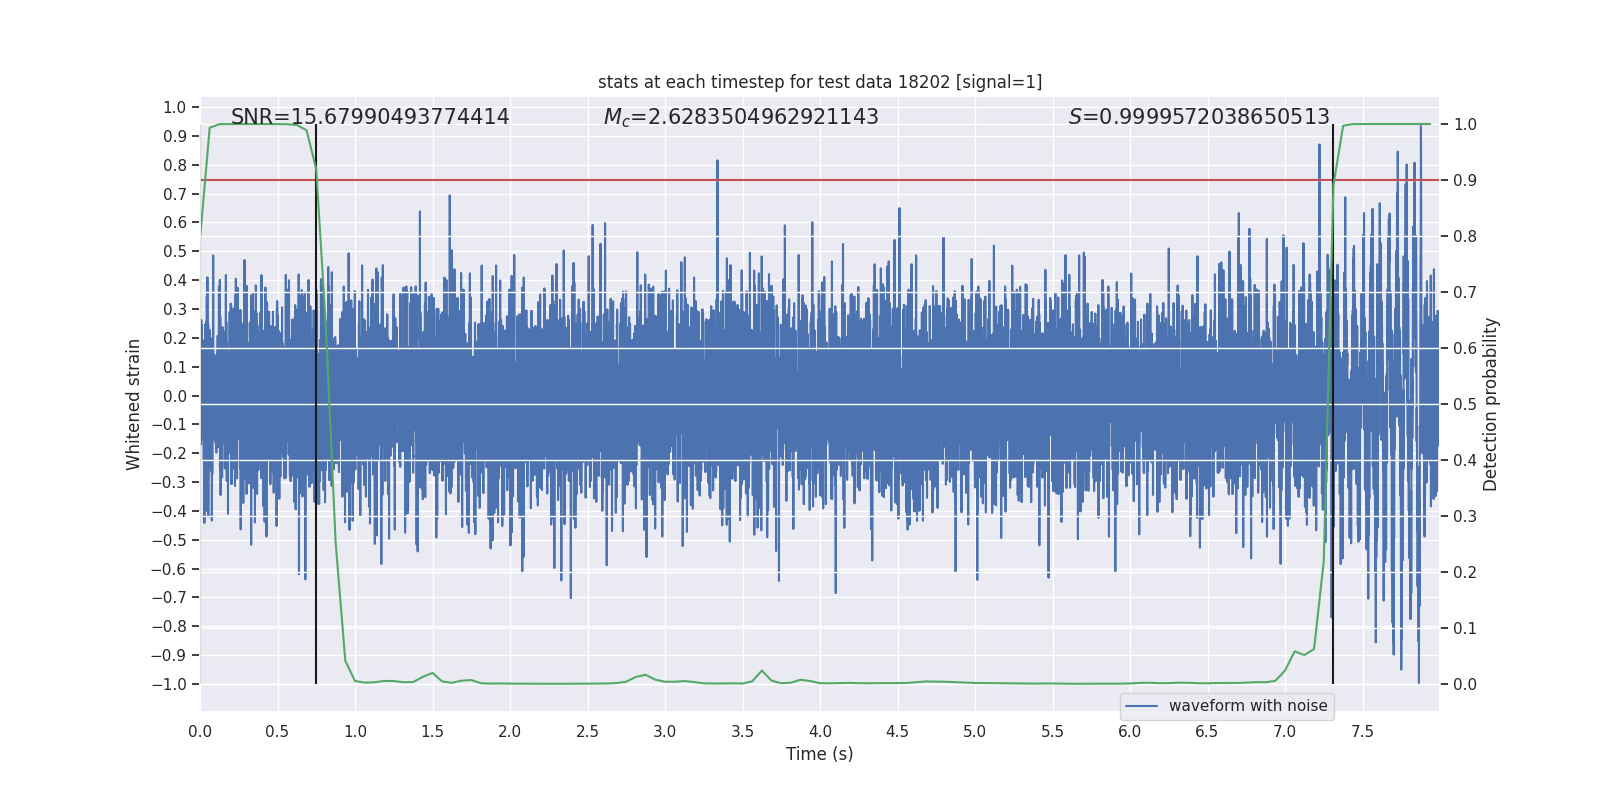The image size is (1600, 800).
Task: Click the 5.5 tick on the time axis
Action: (x=1053, y=732)
